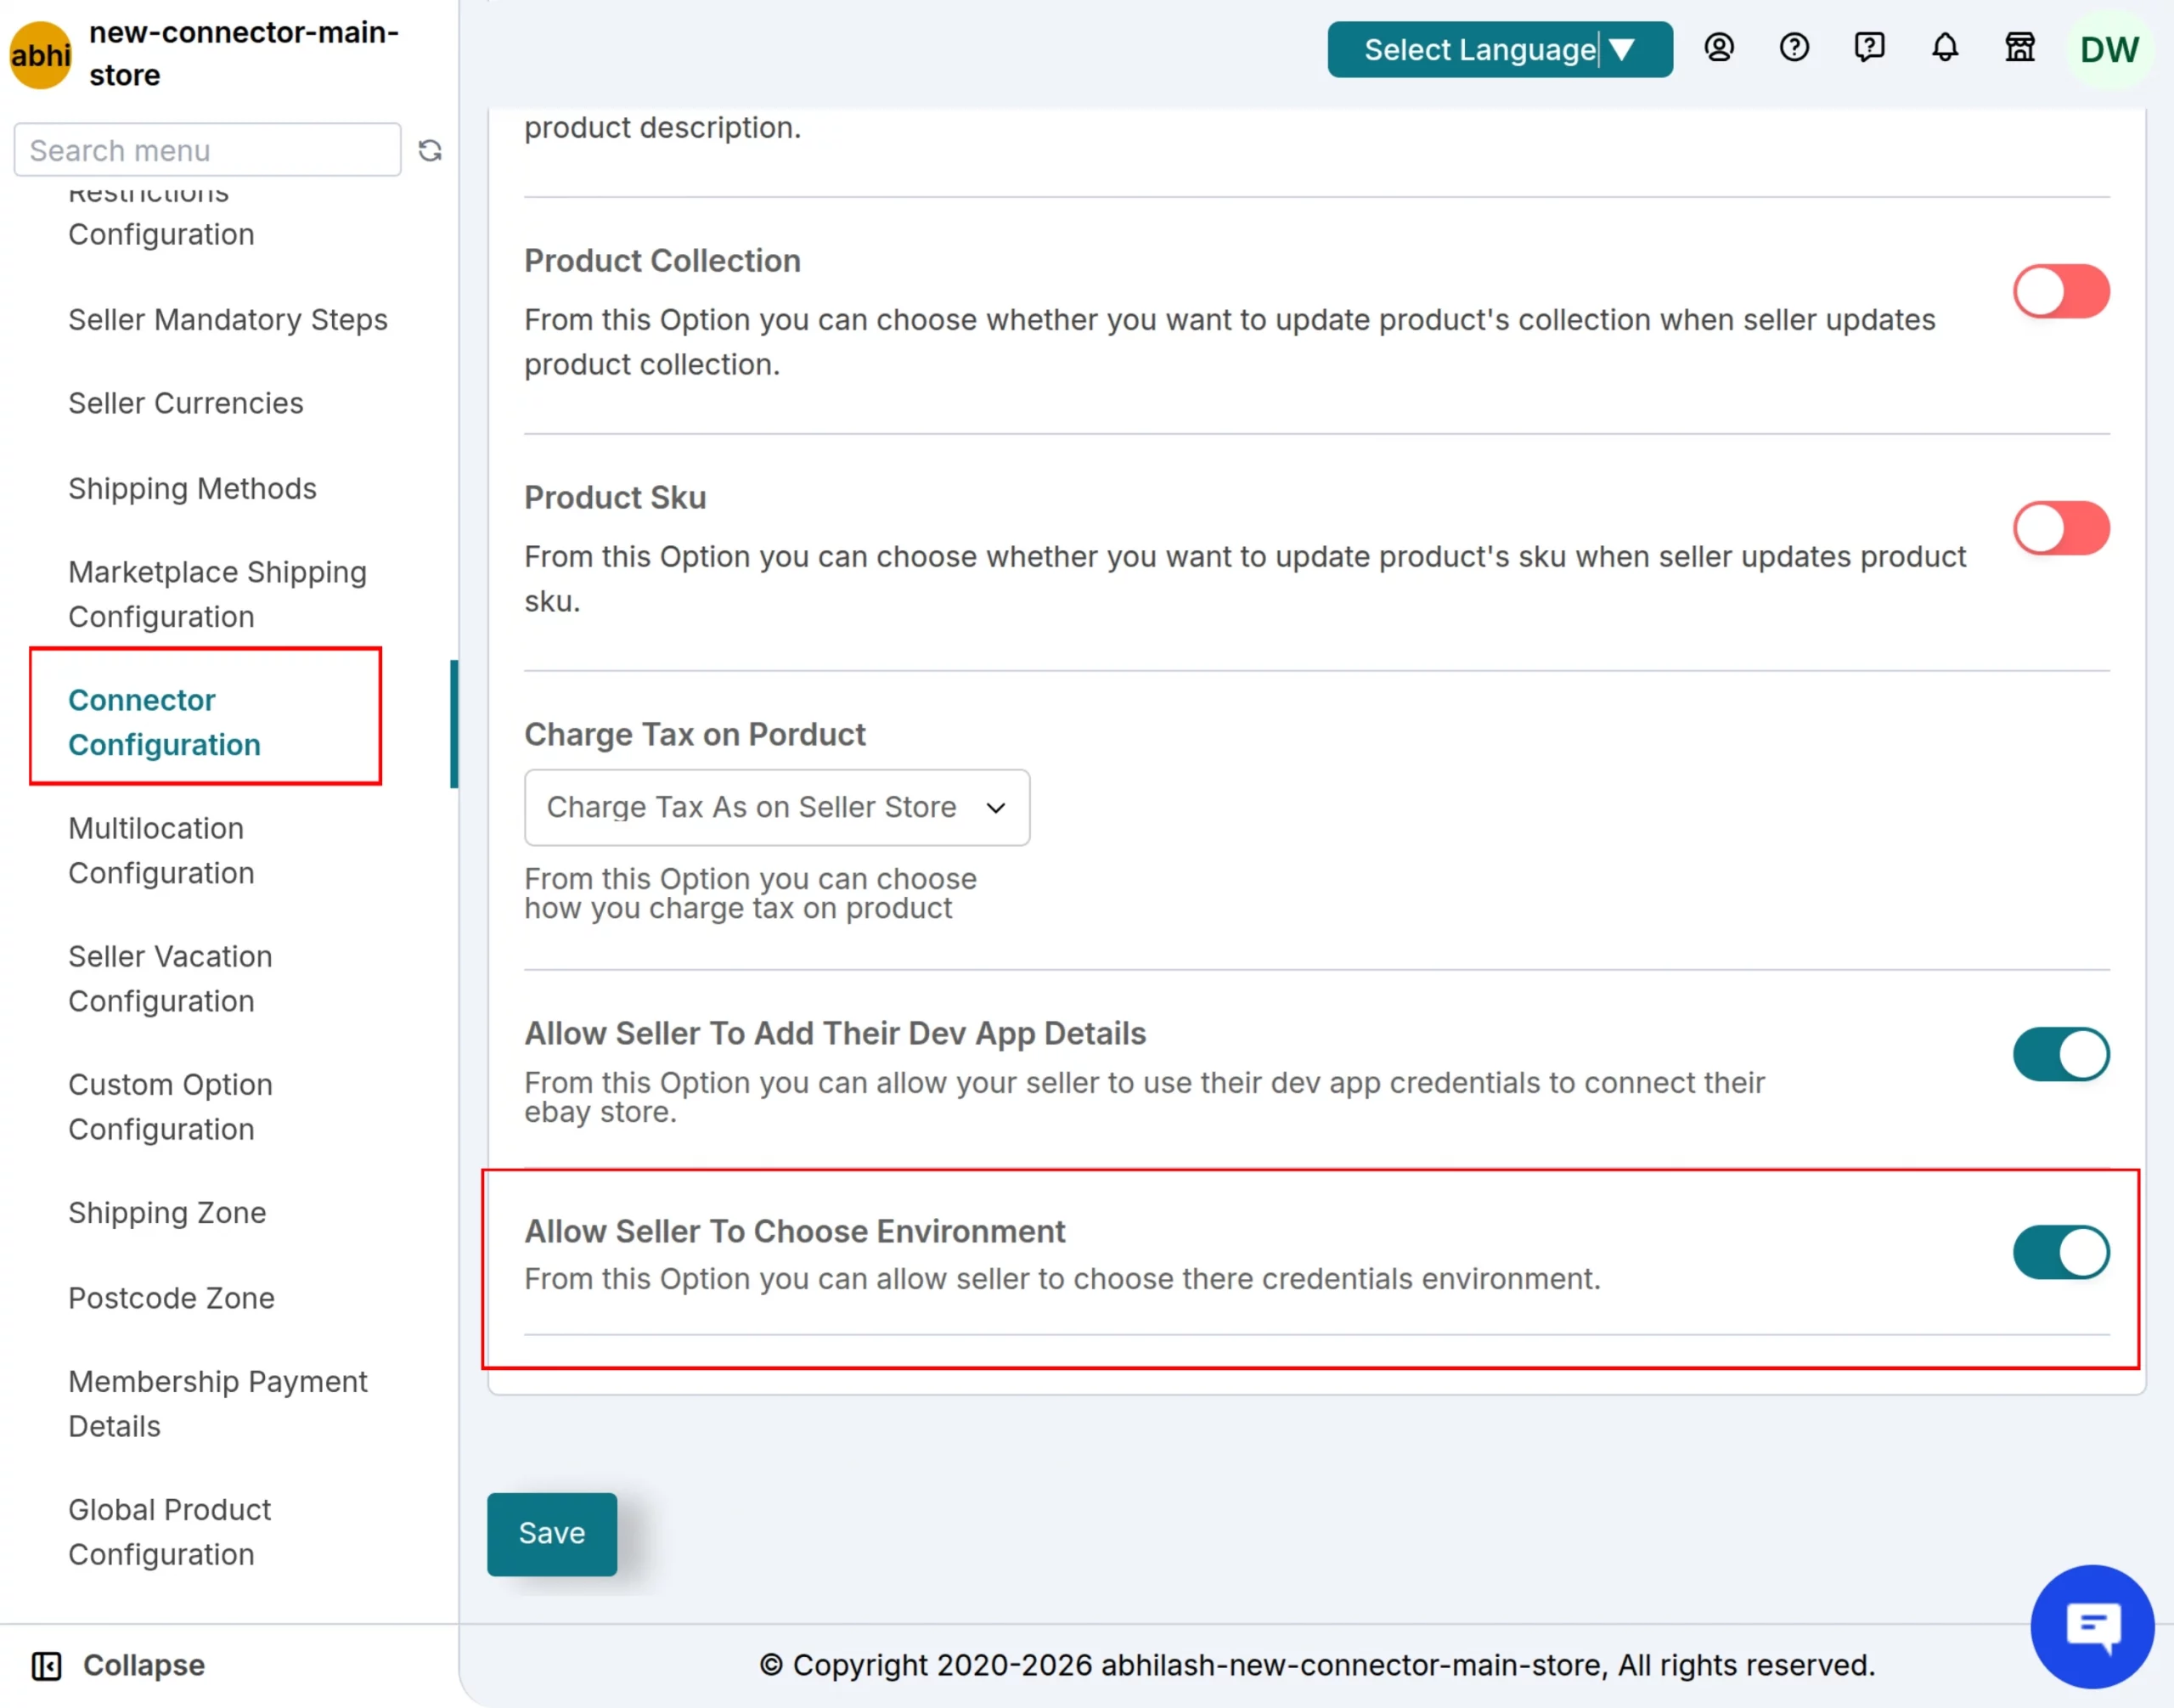
Task: Open the user account profile icon
Action: pyautogui.click(x=1719, y=48)
